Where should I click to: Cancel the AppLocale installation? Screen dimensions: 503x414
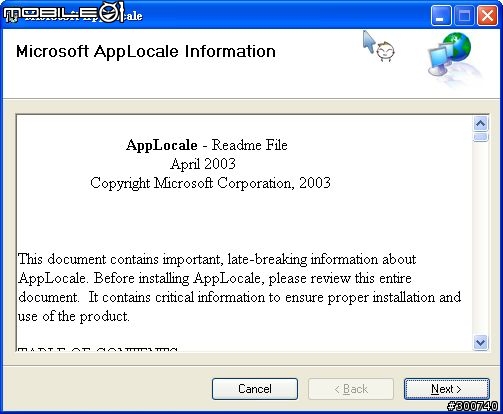(x=255, y=389)
